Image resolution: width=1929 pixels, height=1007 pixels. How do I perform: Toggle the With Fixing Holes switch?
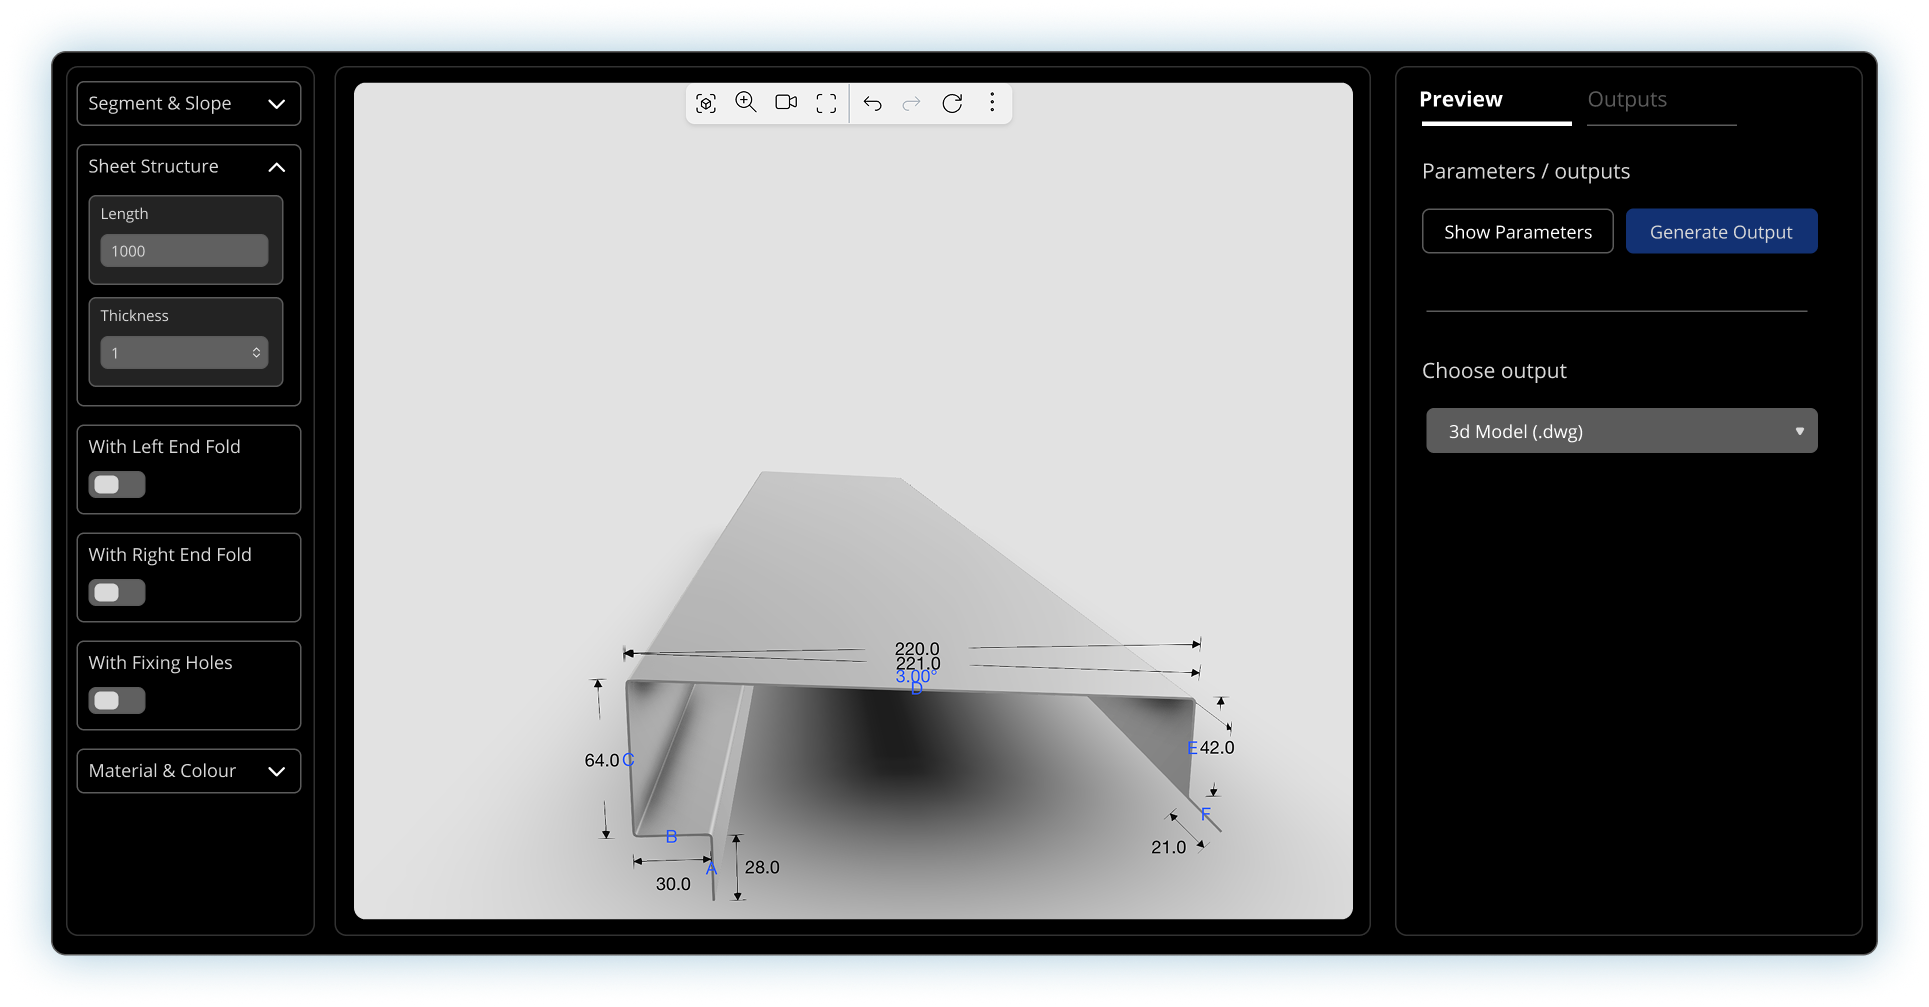point(117,701)
